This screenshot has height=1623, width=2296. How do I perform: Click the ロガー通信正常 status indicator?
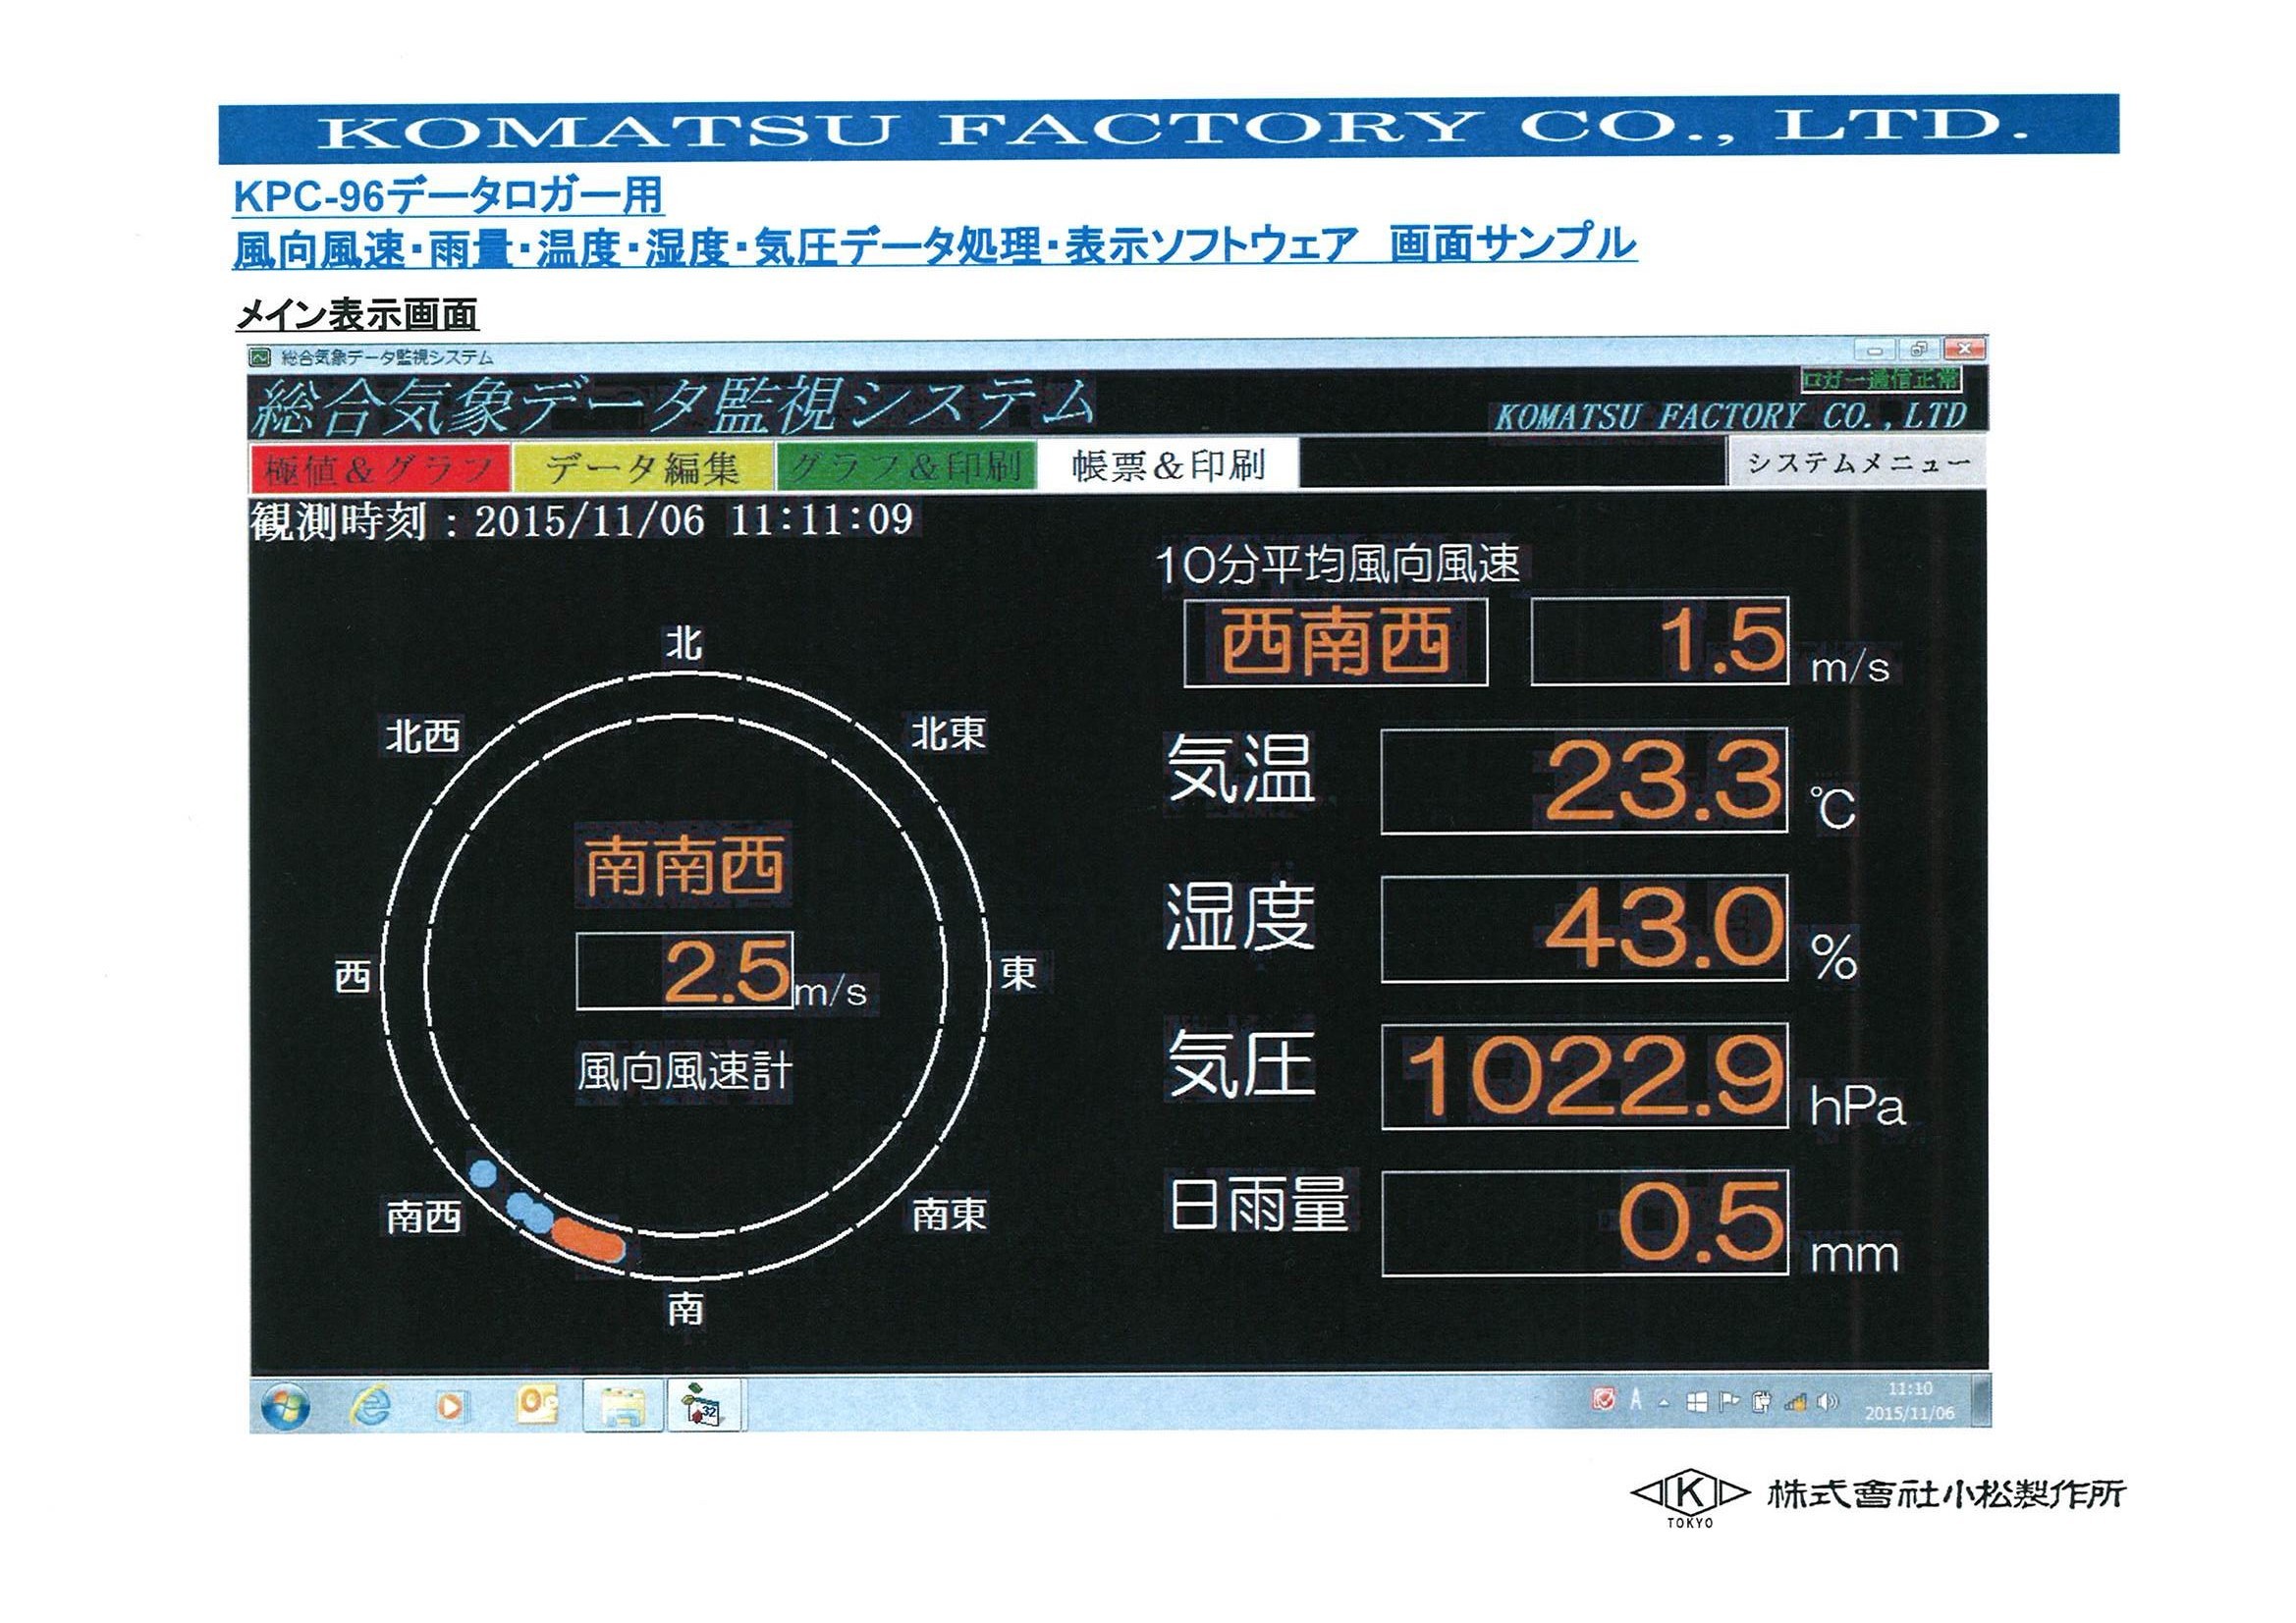coord(1880,379)
